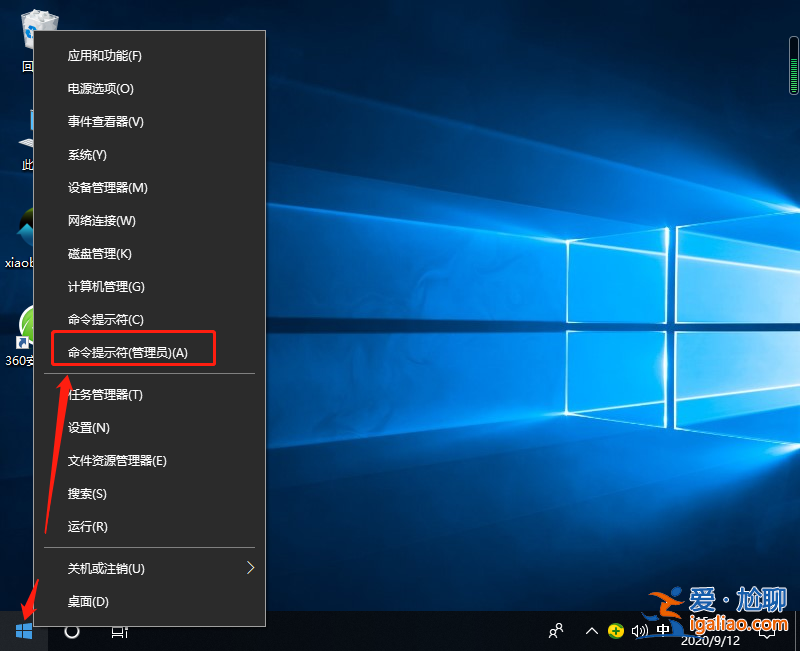
Task: Open Task View on the taskbar
Action: (x=118, y=631)
